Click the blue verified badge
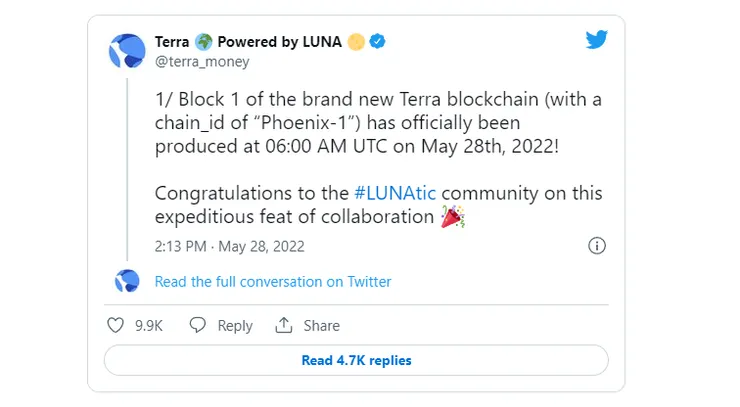Image resolution: width=740 pixels, height=407 pixels. (379, 42)
